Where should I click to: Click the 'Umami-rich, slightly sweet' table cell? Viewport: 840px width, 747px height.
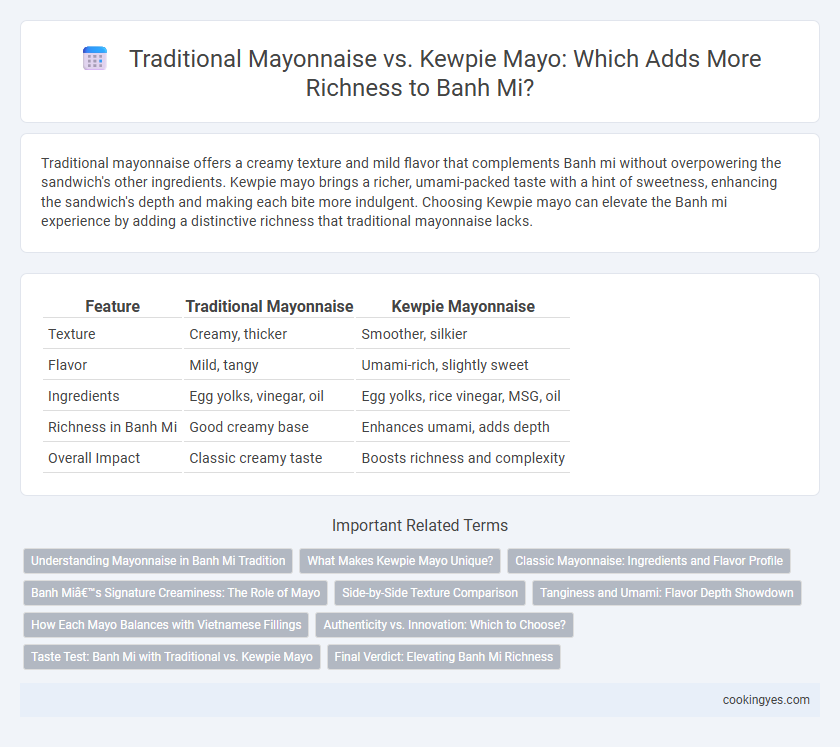coord(445,365)
